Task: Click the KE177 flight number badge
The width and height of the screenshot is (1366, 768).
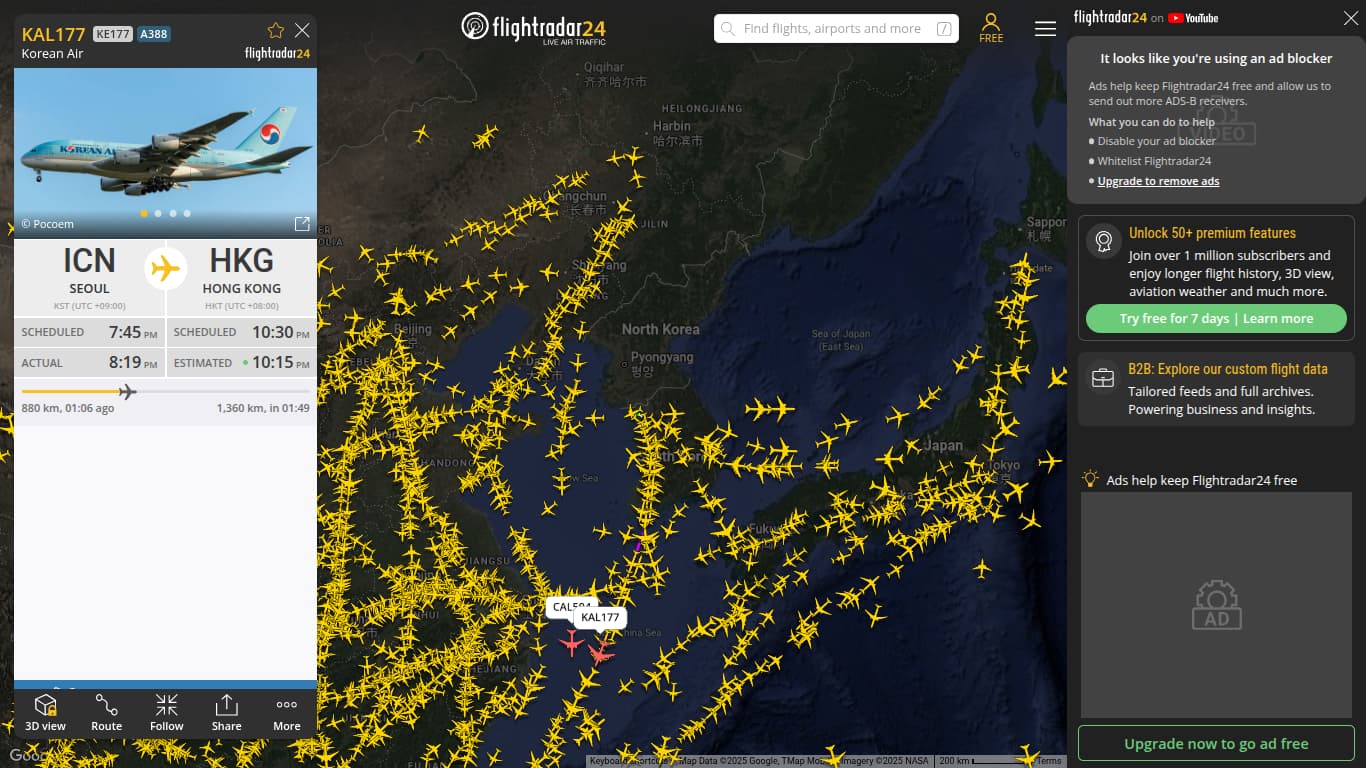Action: (113, 34)
